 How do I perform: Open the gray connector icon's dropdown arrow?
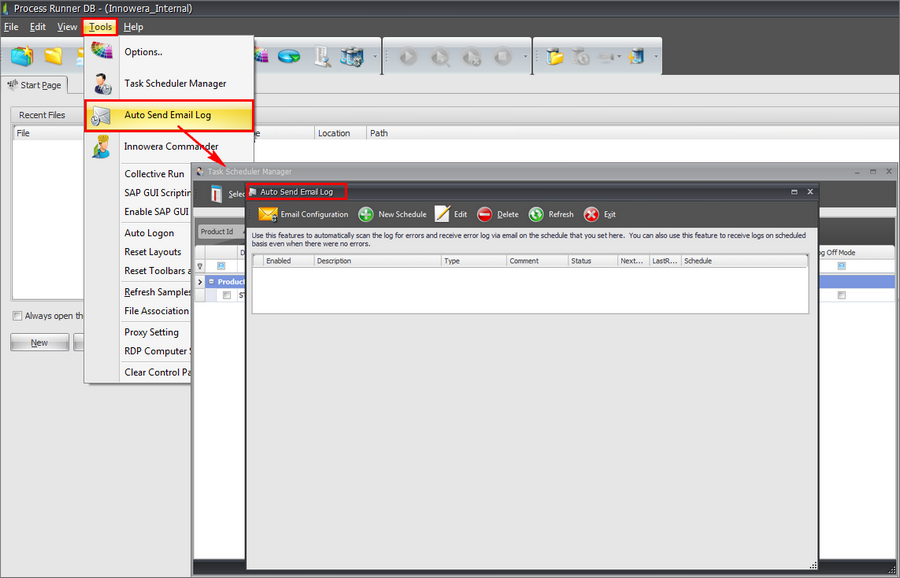619,56
